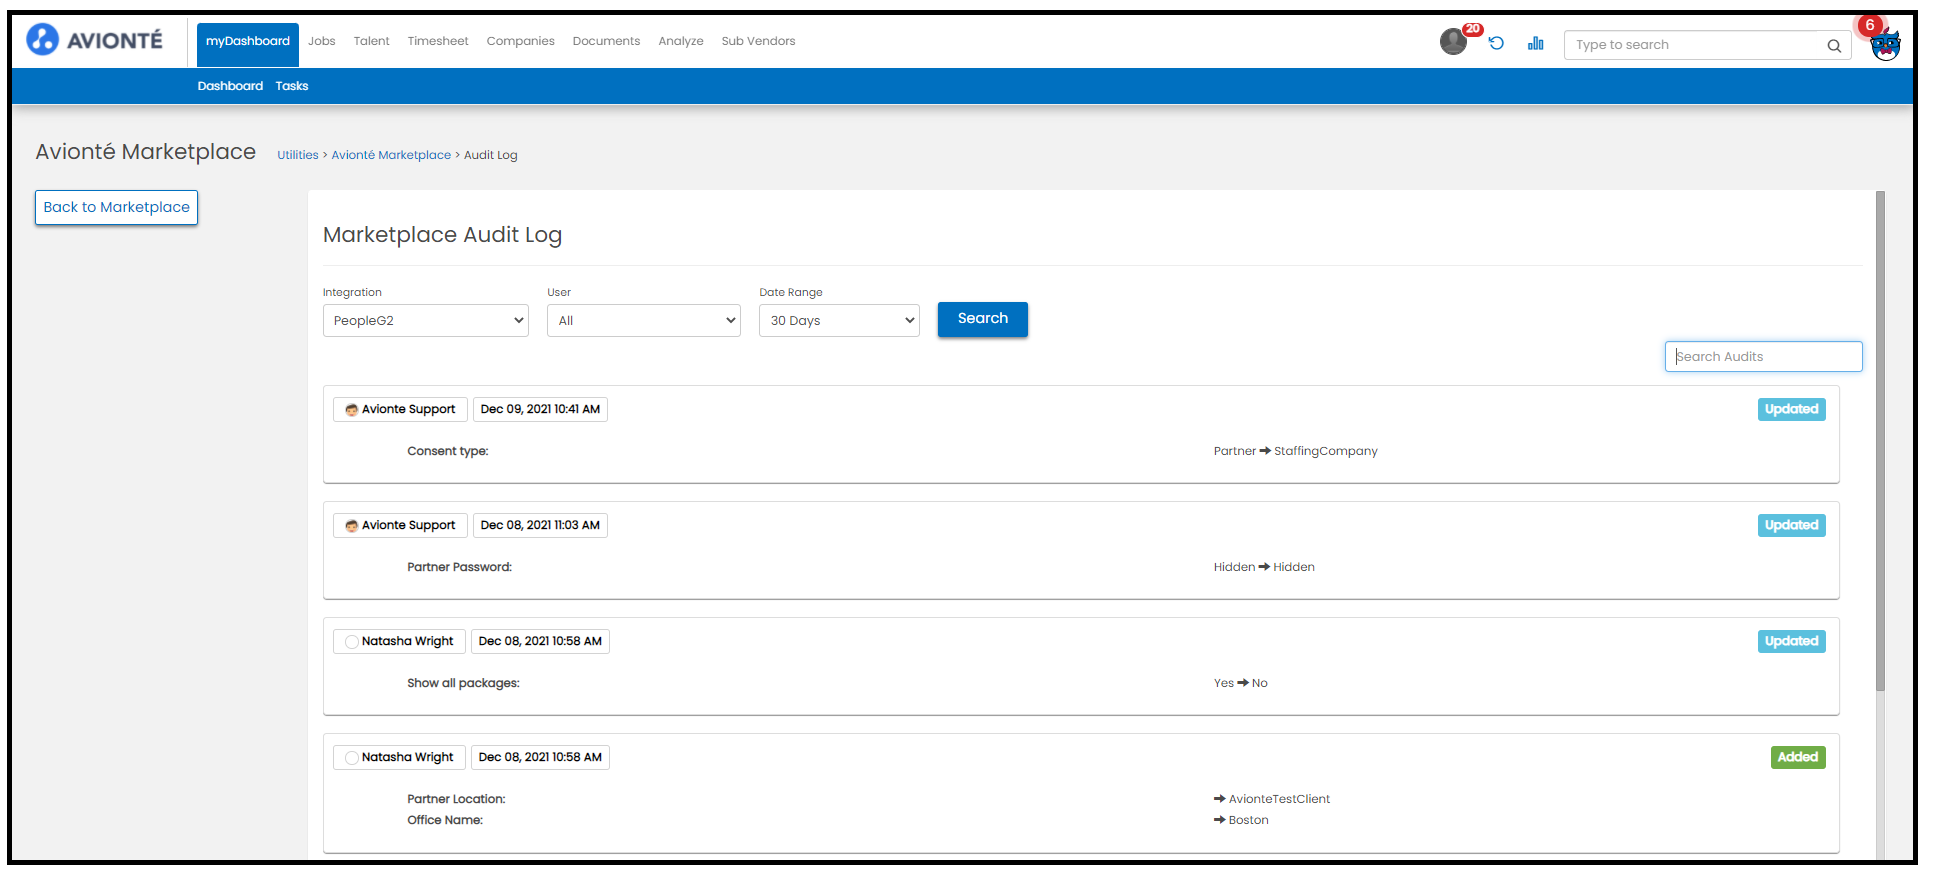Open the Timesheet menu
The width and height of the screenshot is (1935, 877).
438,41
